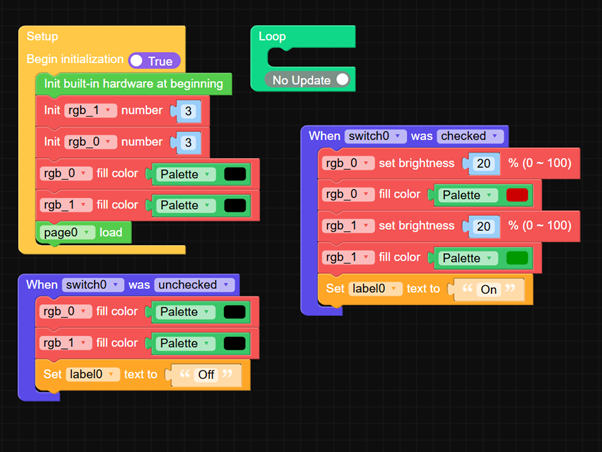Click the "On" text value field
Screen dimensions: 602x452
(488, 290)
